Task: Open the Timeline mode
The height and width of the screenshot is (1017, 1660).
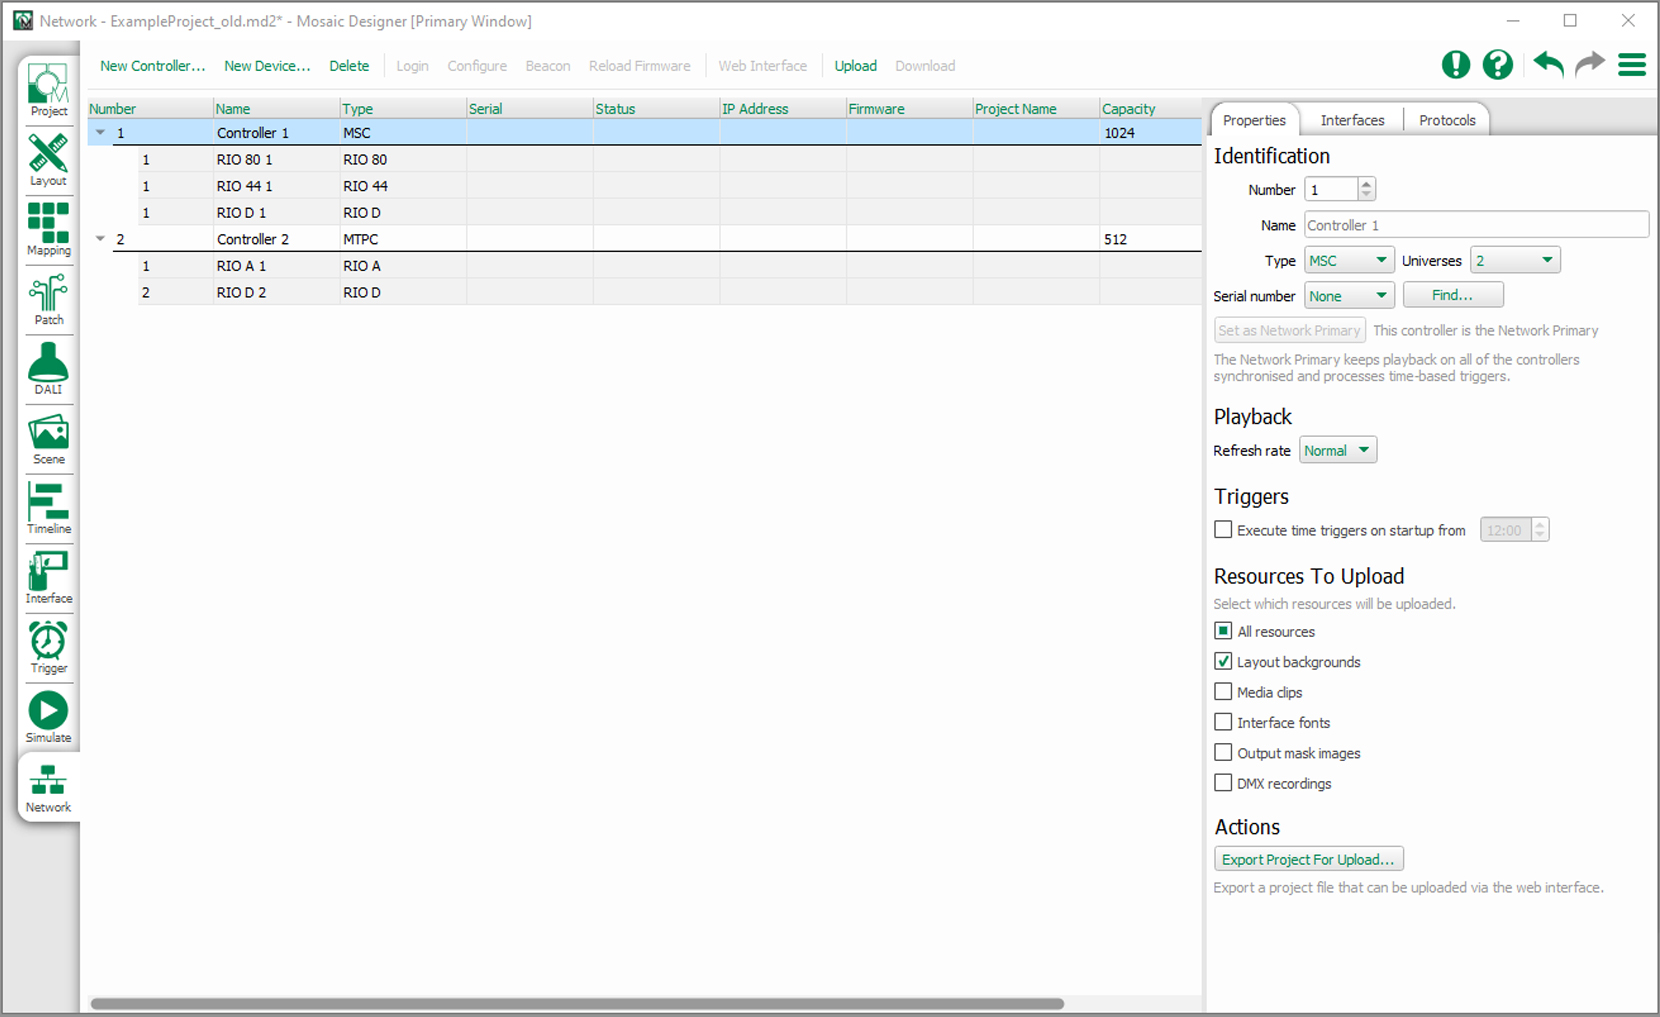Action: pos(48,507)
